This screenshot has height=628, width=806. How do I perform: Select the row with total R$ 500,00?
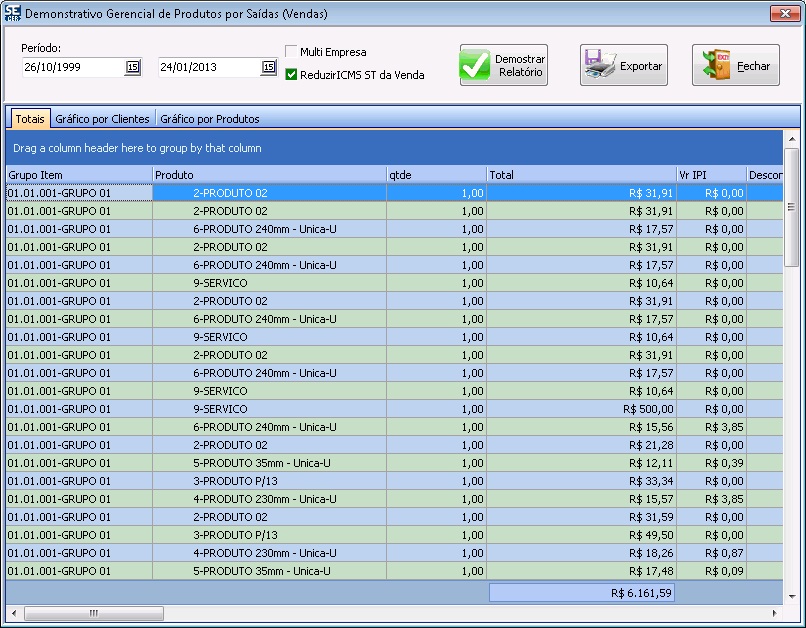400,409
